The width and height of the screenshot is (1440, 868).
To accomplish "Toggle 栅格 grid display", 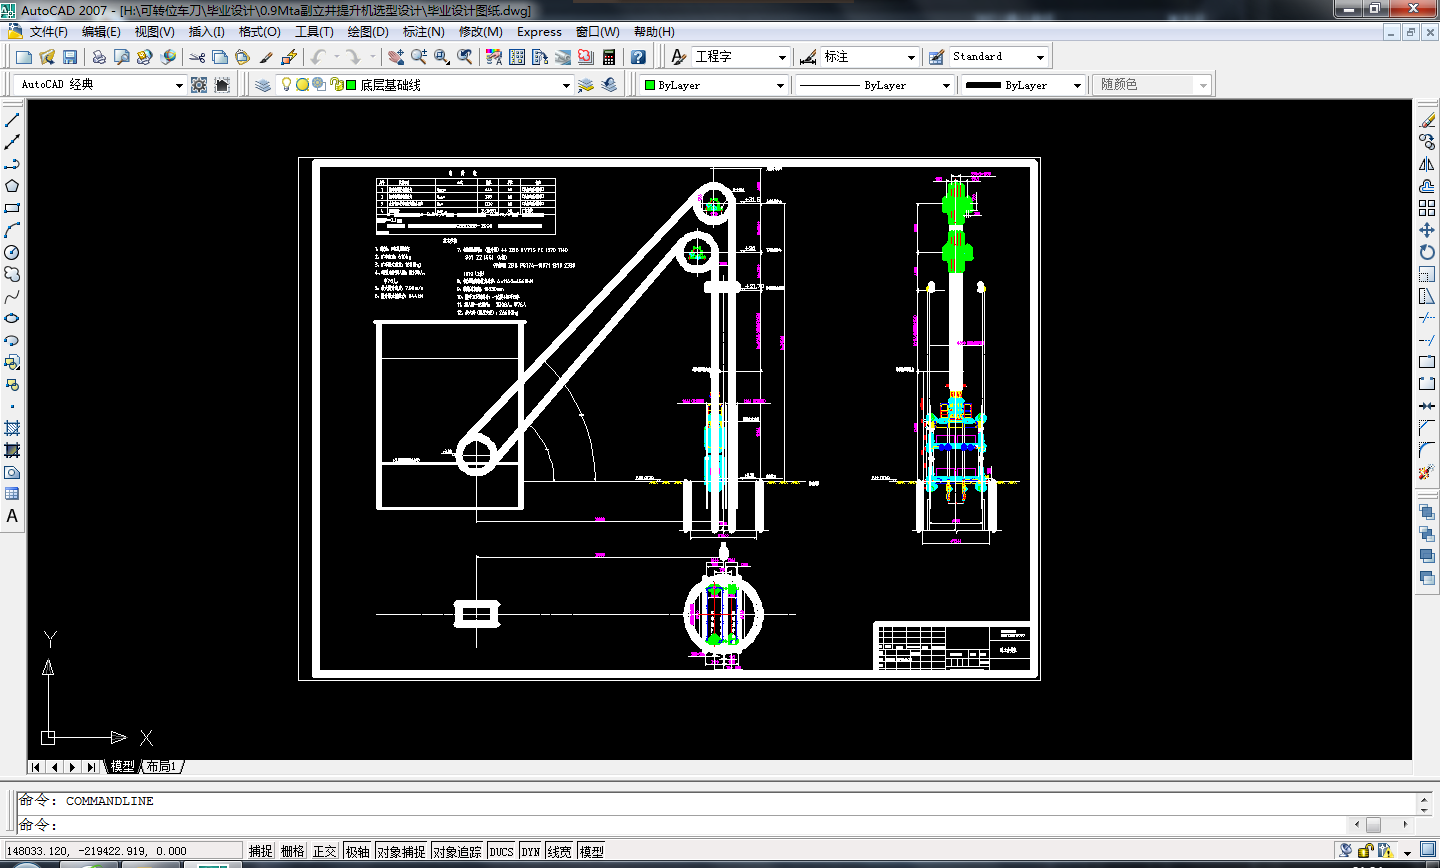I will [292, 851].
